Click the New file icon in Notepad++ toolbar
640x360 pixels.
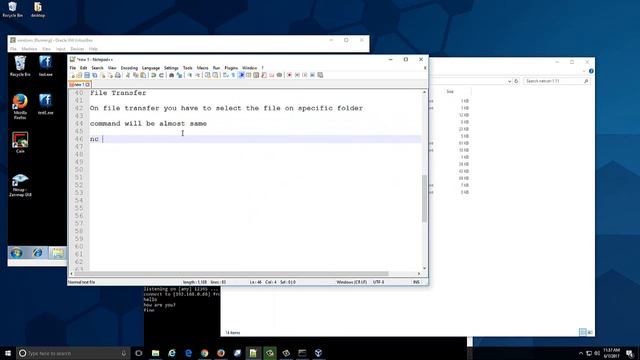(73, 75)
